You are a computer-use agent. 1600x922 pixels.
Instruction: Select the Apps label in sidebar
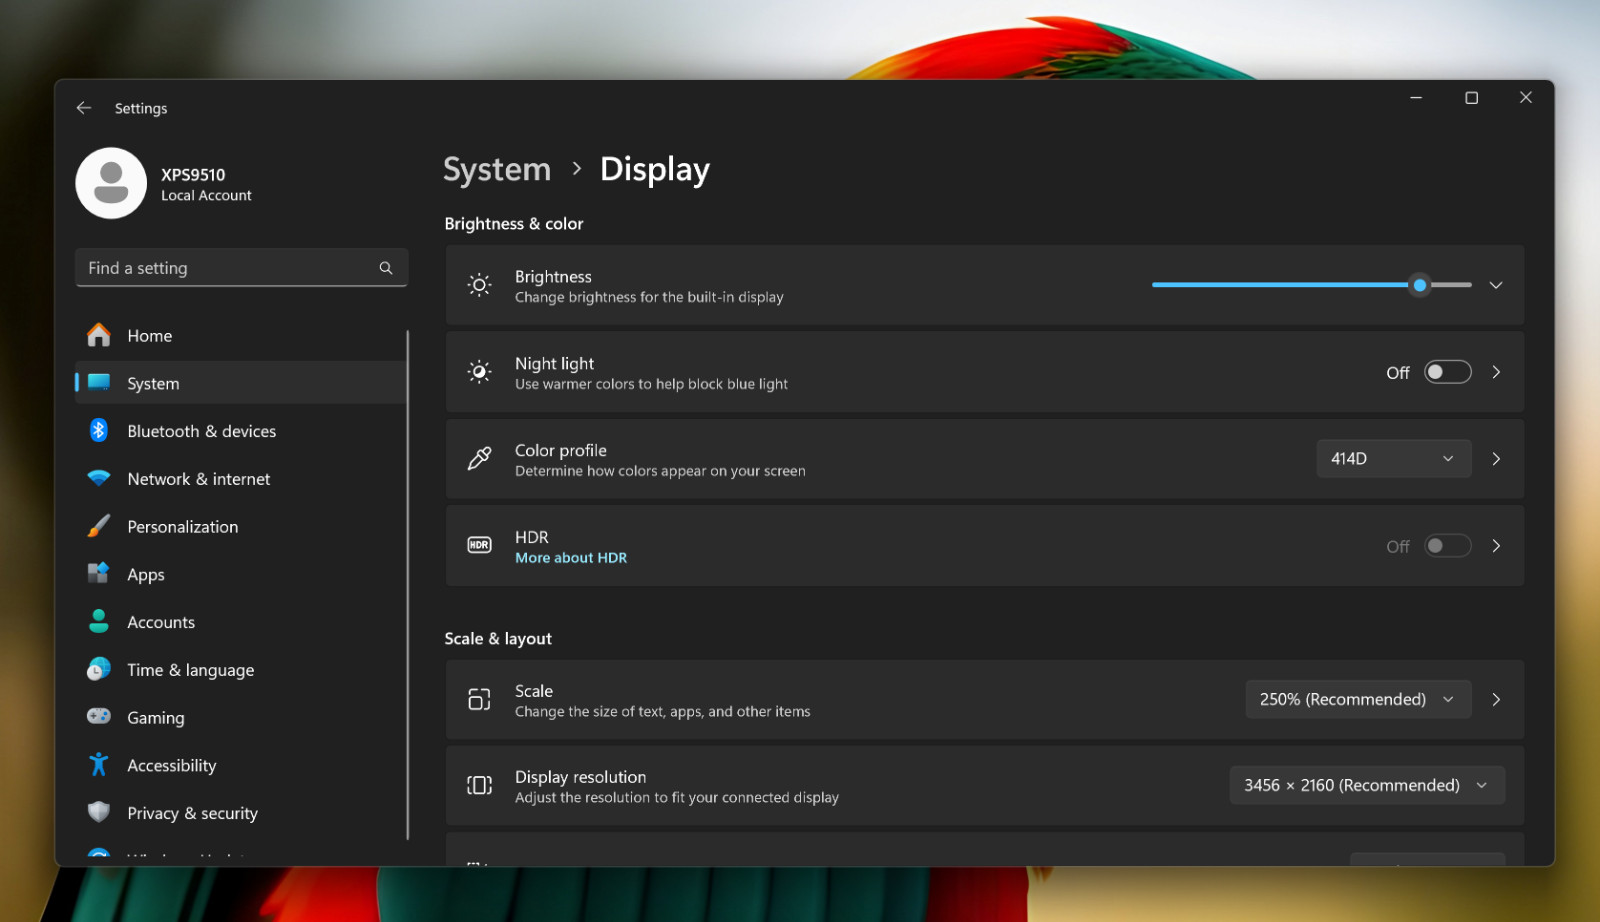[146, 575]
